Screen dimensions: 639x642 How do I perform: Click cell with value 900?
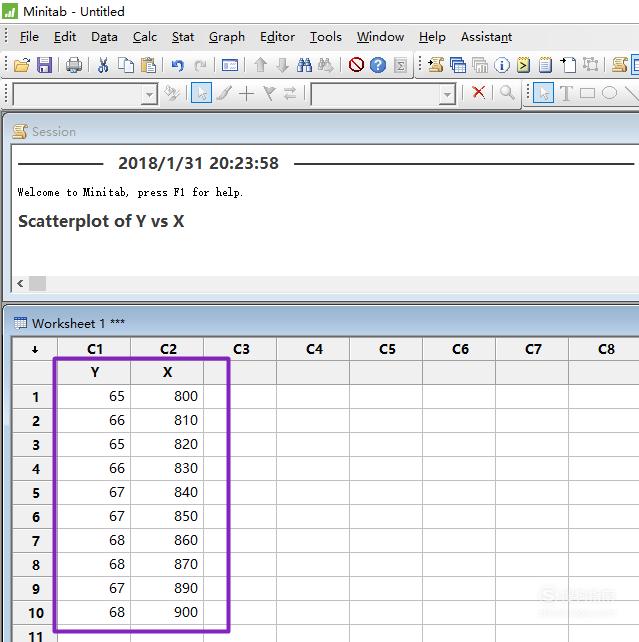pos(167,613)
